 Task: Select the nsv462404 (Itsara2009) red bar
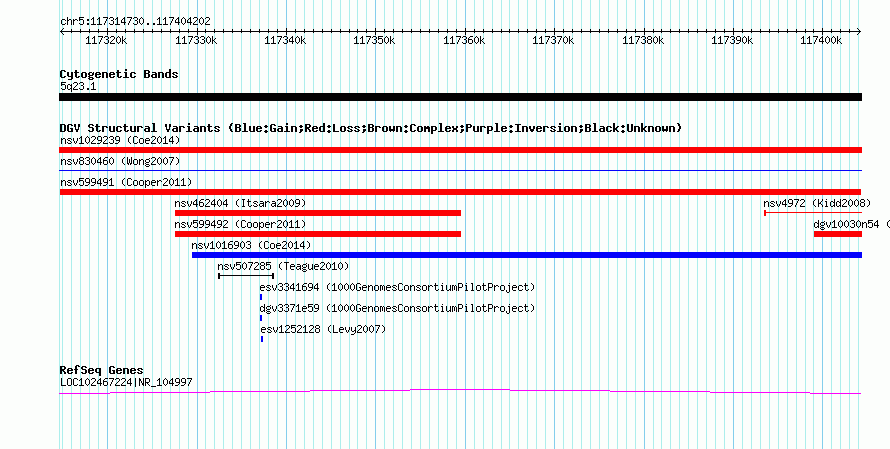pyautogui.click(x=318, y=213)
